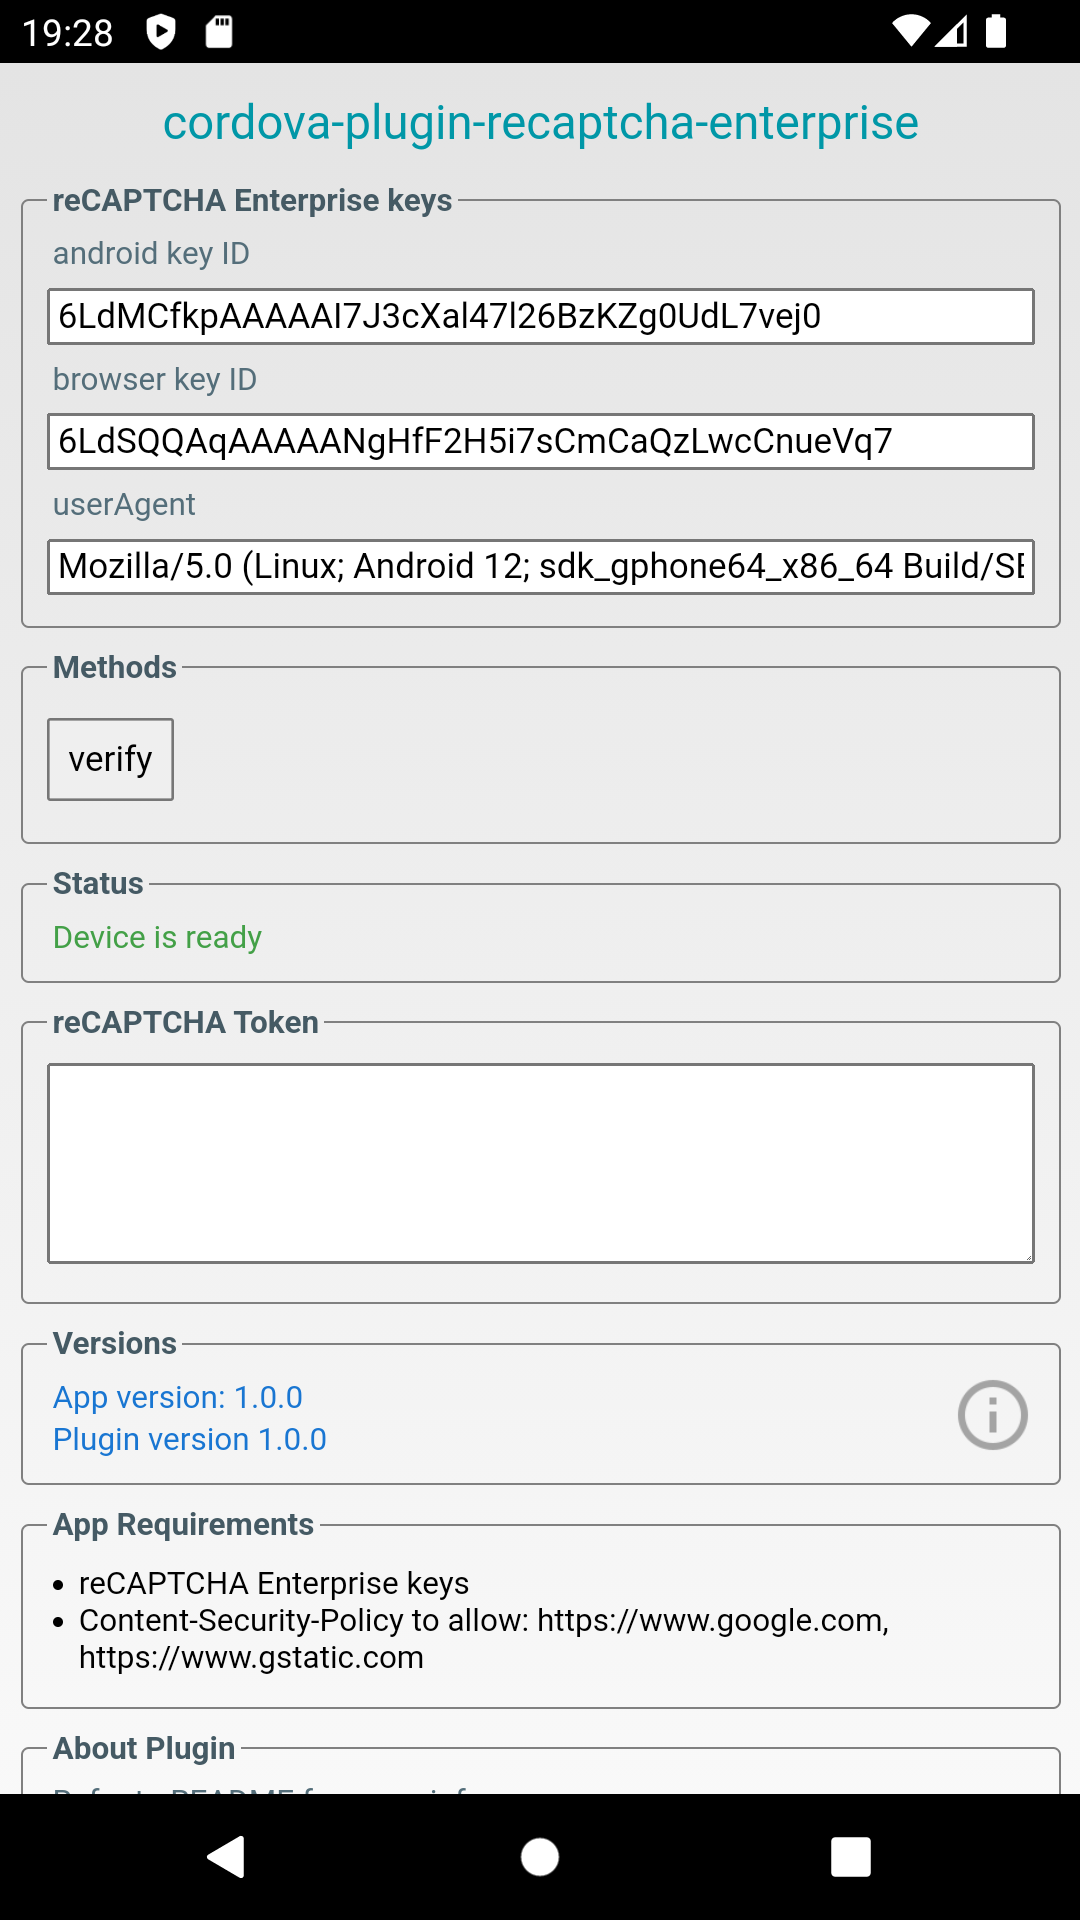The height and width of the screenshot is (1920, 1080).
Task: Click inside the reCAPTCHA Token text area
Action: [540, 1163]
